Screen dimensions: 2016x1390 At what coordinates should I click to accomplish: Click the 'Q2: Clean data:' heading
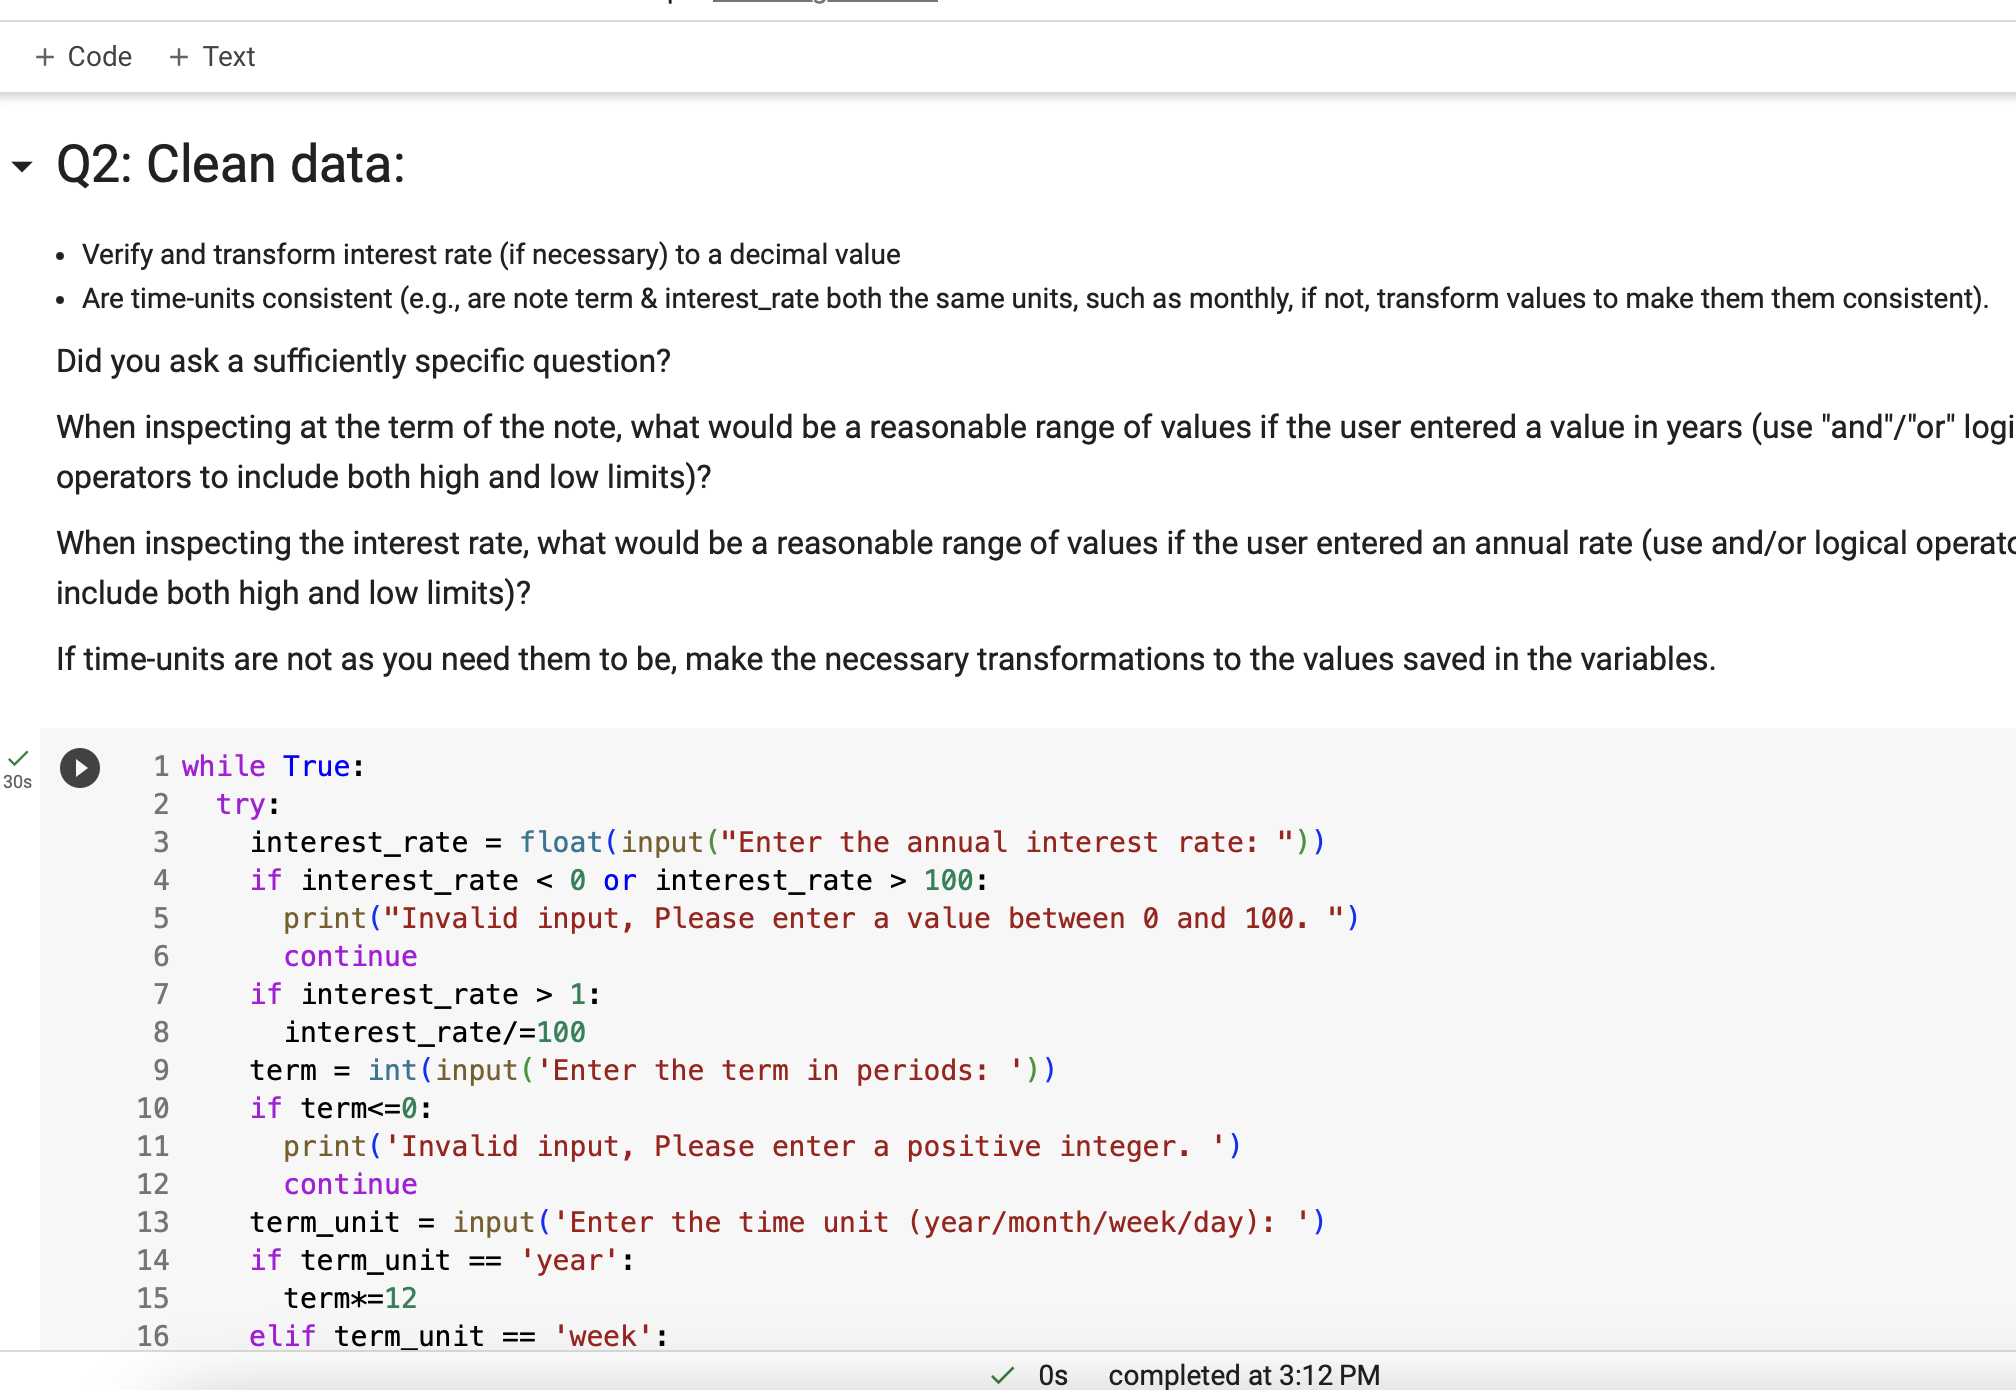(229, 163)
